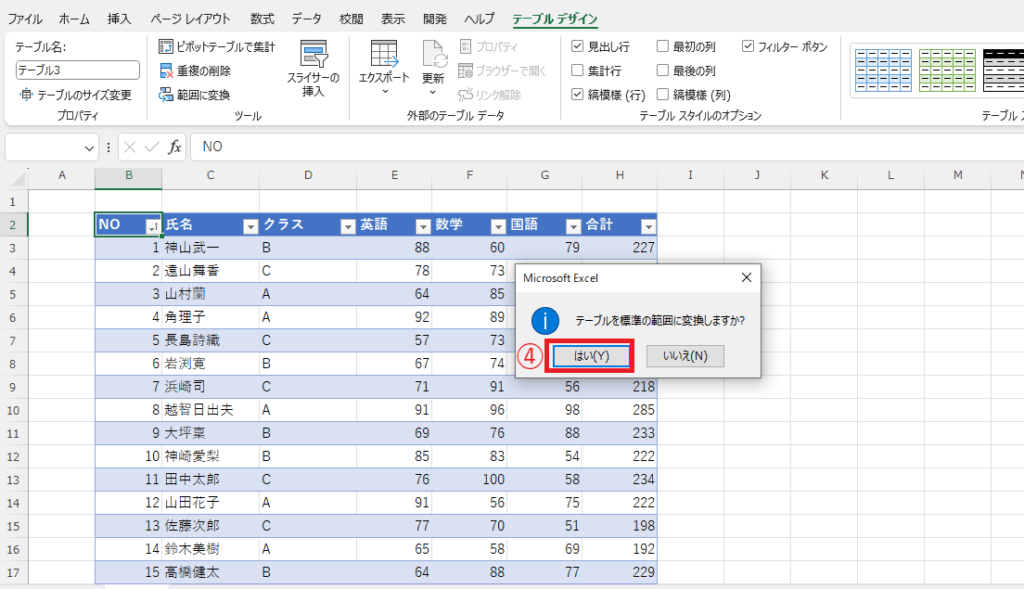Click cell containing 越智日出夫
1024x589 pixels.
click(x=210, y=410)
